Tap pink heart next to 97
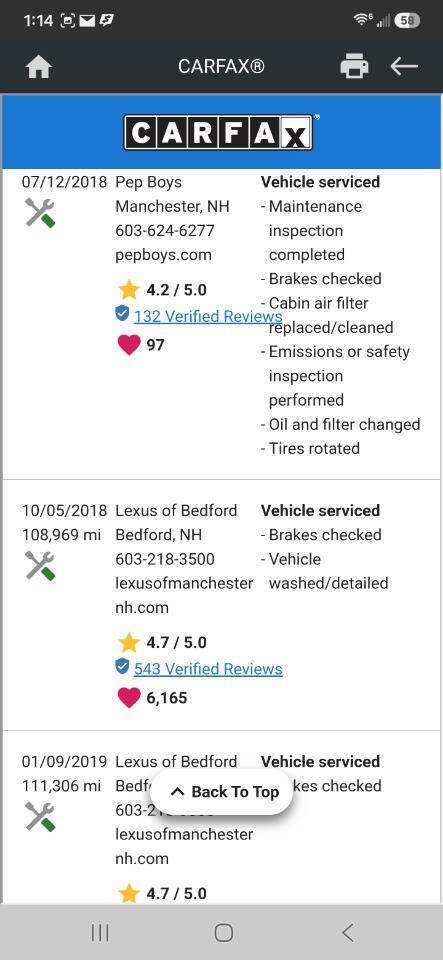Screen dimensions: 443x960 coord(128,345)
